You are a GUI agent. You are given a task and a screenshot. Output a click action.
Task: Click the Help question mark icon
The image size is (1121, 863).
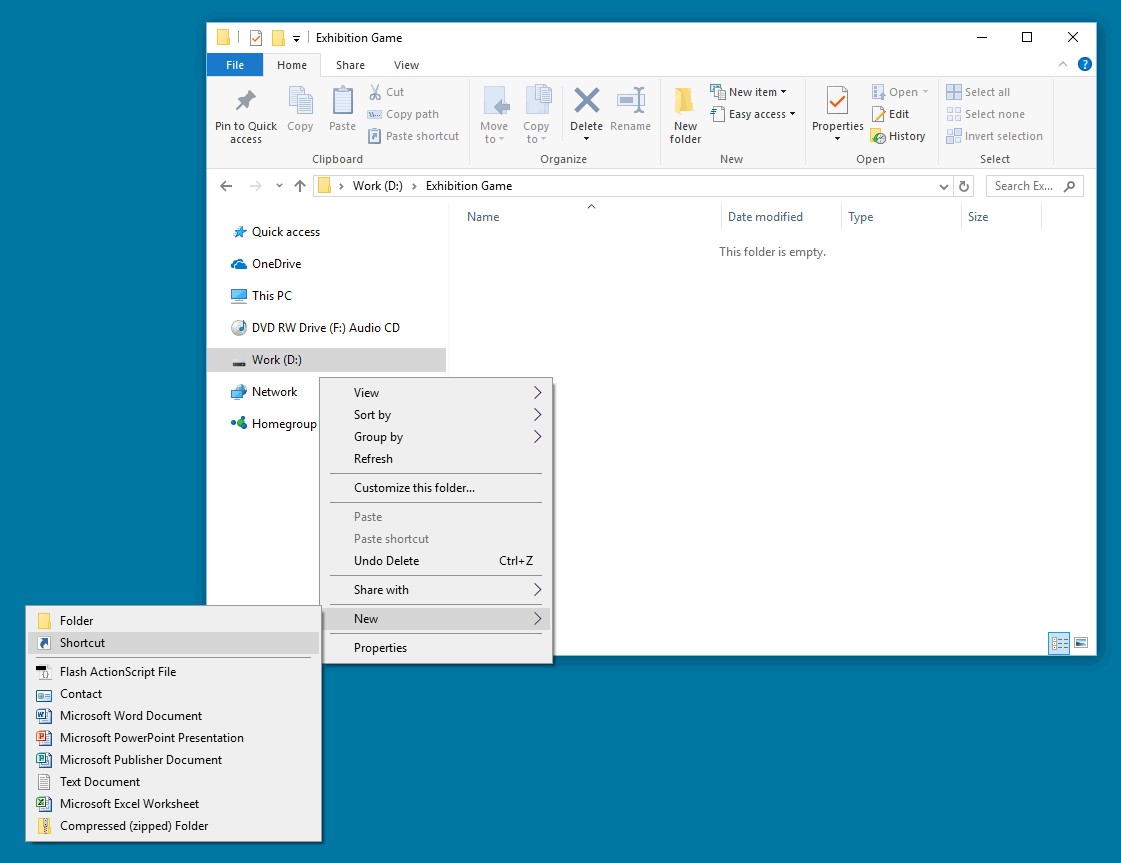pos(1085,64)
